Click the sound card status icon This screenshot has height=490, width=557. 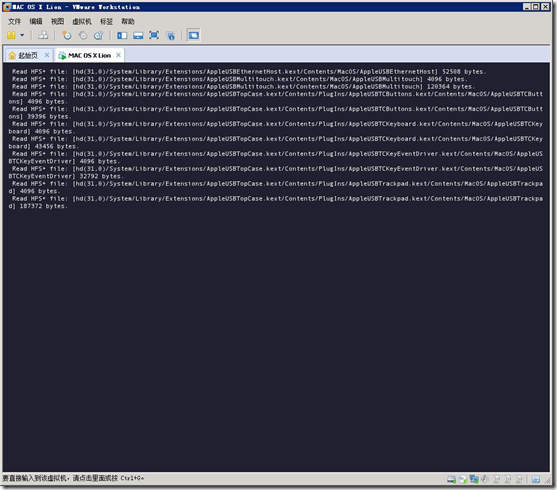[485, 479]
